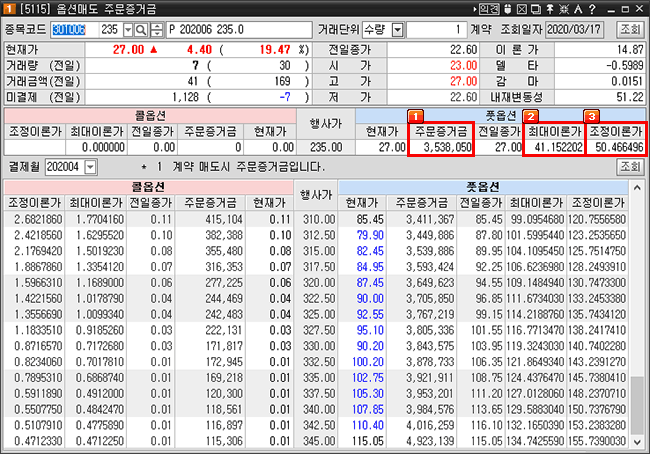This screenshot has width=650, height=454.
Task: Select the 330.00 strike price cell
Action: [x=318, y=346]
